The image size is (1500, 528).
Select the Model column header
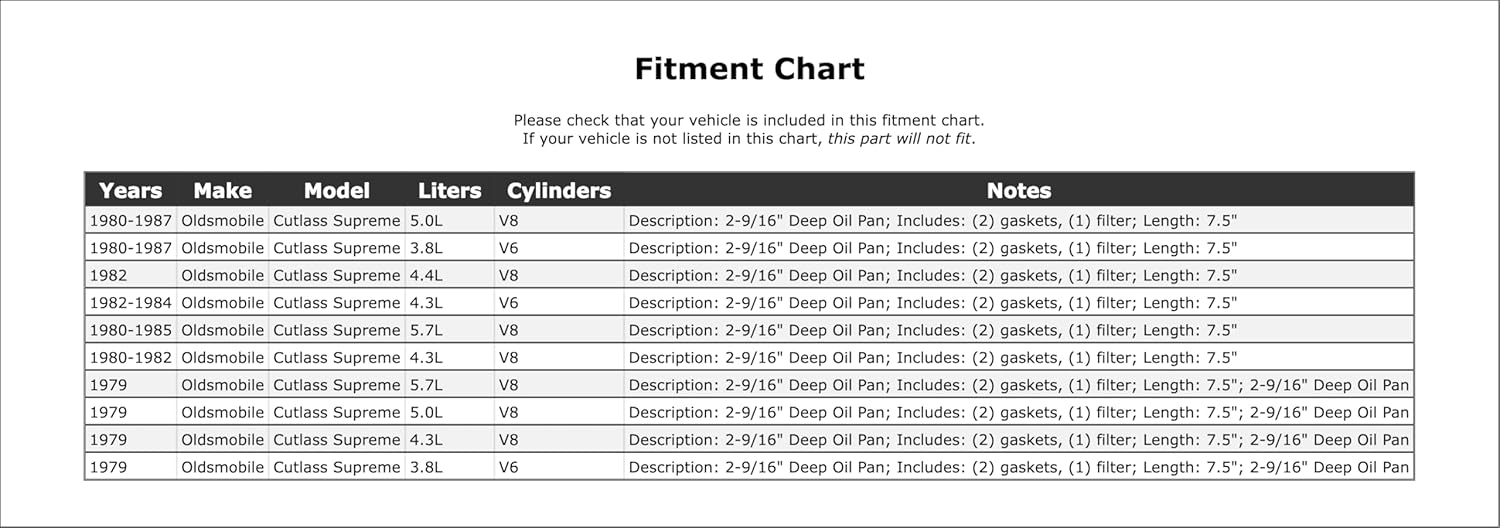[x=336, y=190]
